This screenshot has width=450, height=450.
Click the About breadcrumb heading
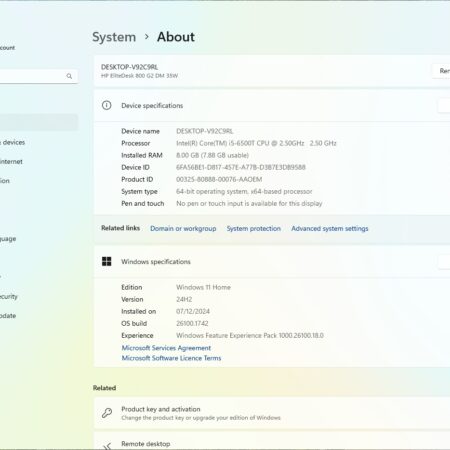click(x=176, y=37)
